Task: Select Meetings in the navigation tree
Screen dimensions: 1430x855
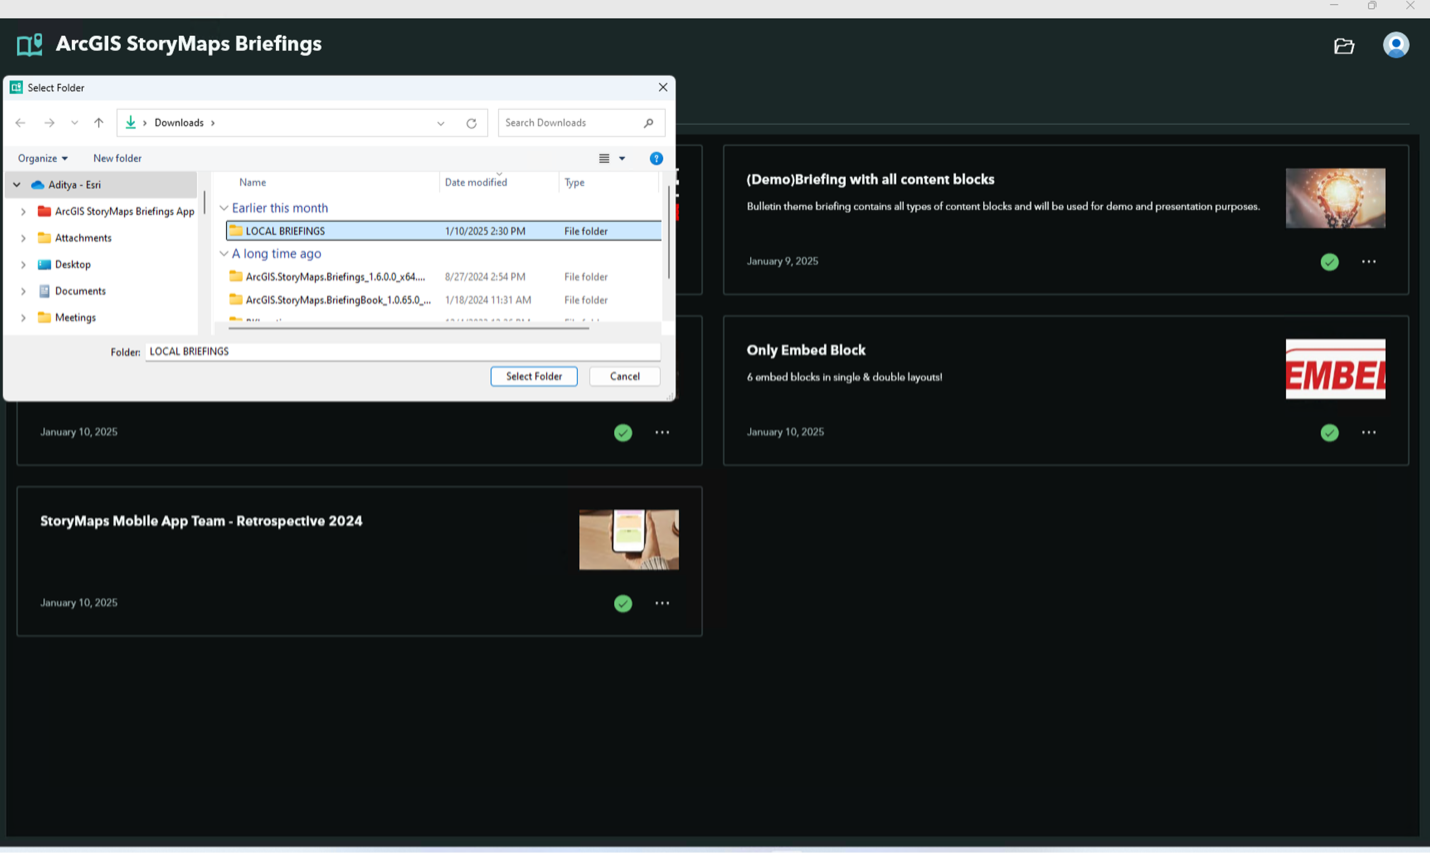Action: (76, 318)
